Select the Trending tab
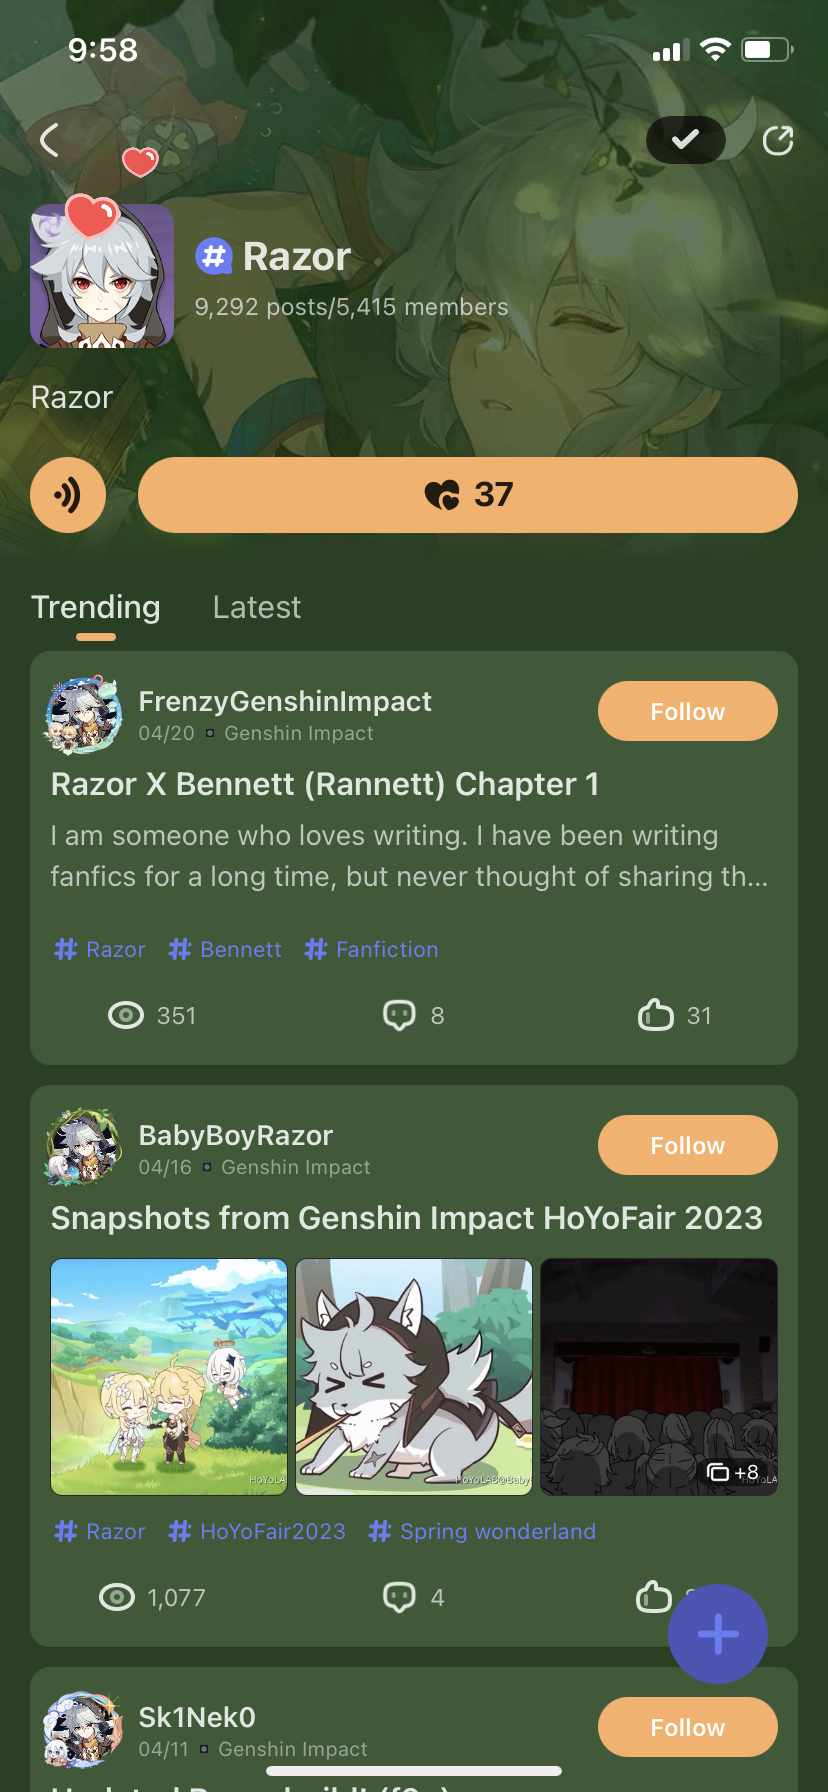This screenshot has height=1792, width=828. pos(96,607)
